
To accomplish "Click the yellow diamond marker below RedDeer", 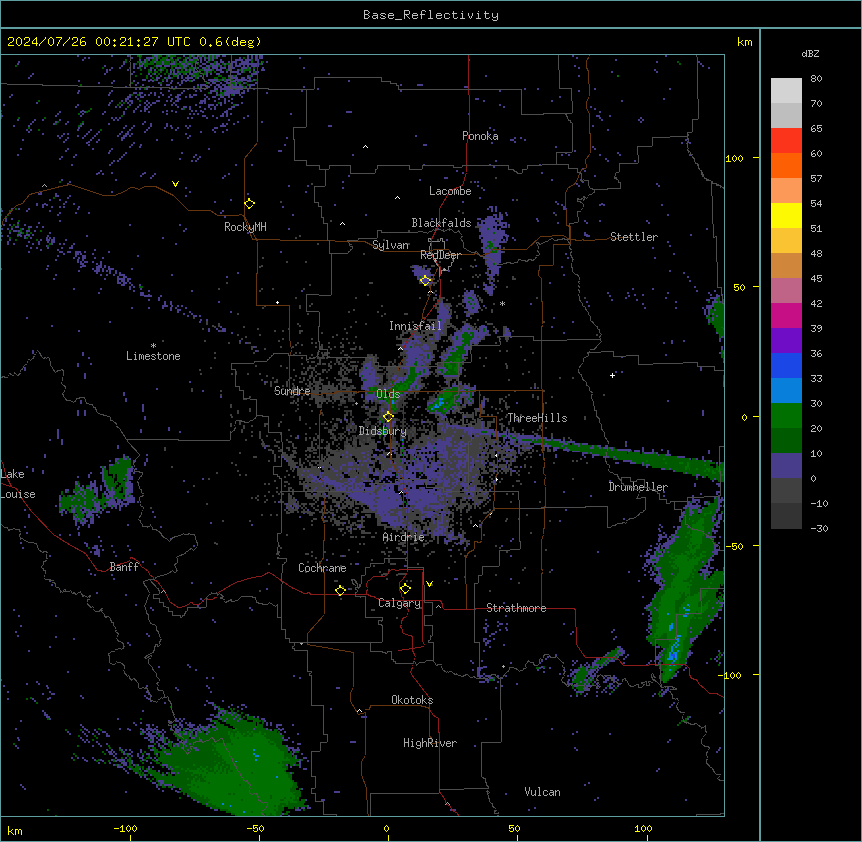I will tap(425, 281).
